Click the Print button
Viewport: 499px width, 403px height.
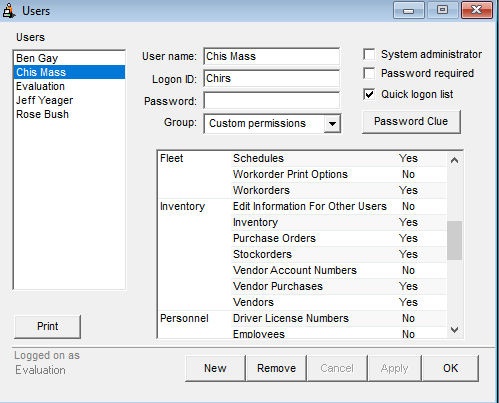coord(48,326)
